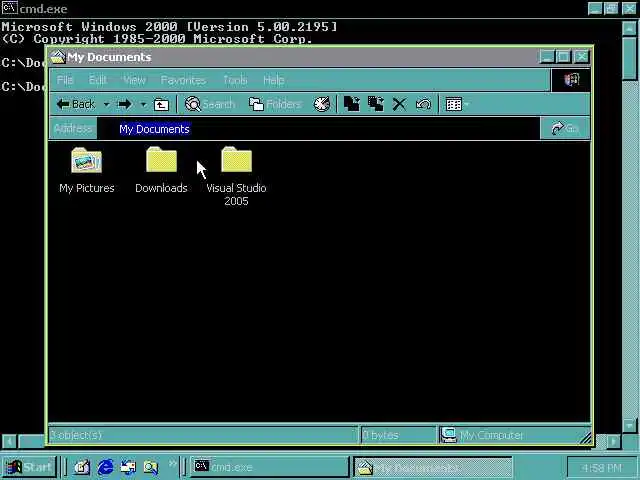Click the Start button
This screenshot has width=640, height=480.
(x=29, y=467)
